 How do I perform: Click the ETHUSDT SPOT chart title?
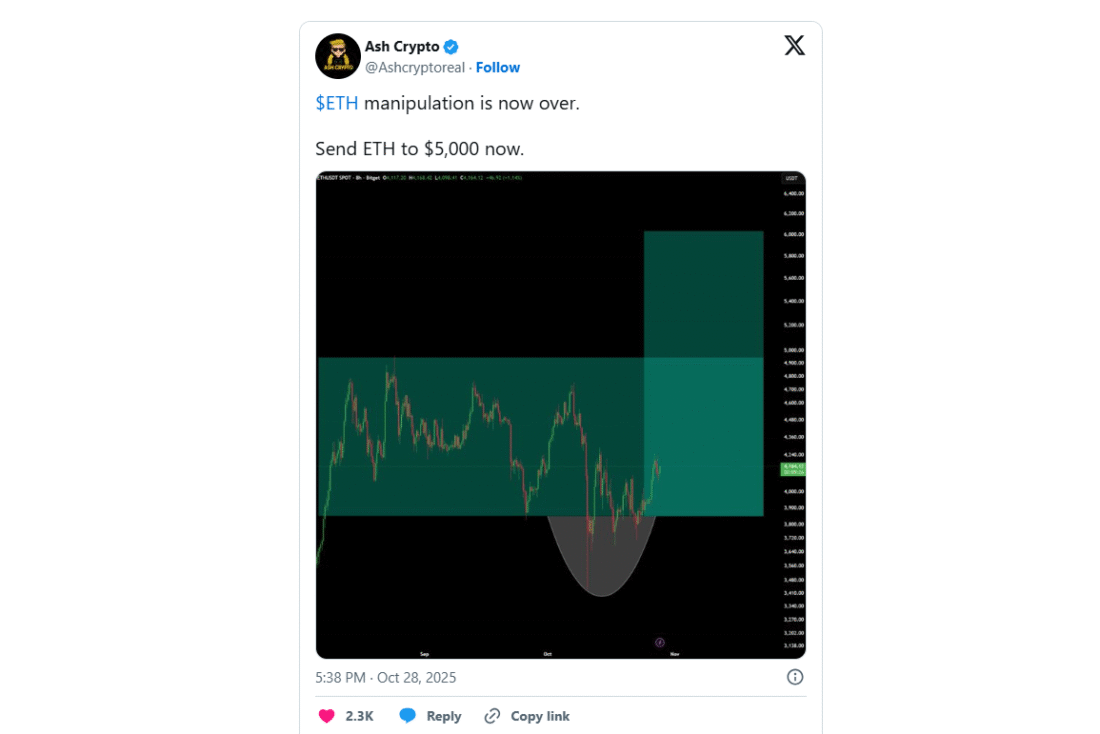point(333,178)
